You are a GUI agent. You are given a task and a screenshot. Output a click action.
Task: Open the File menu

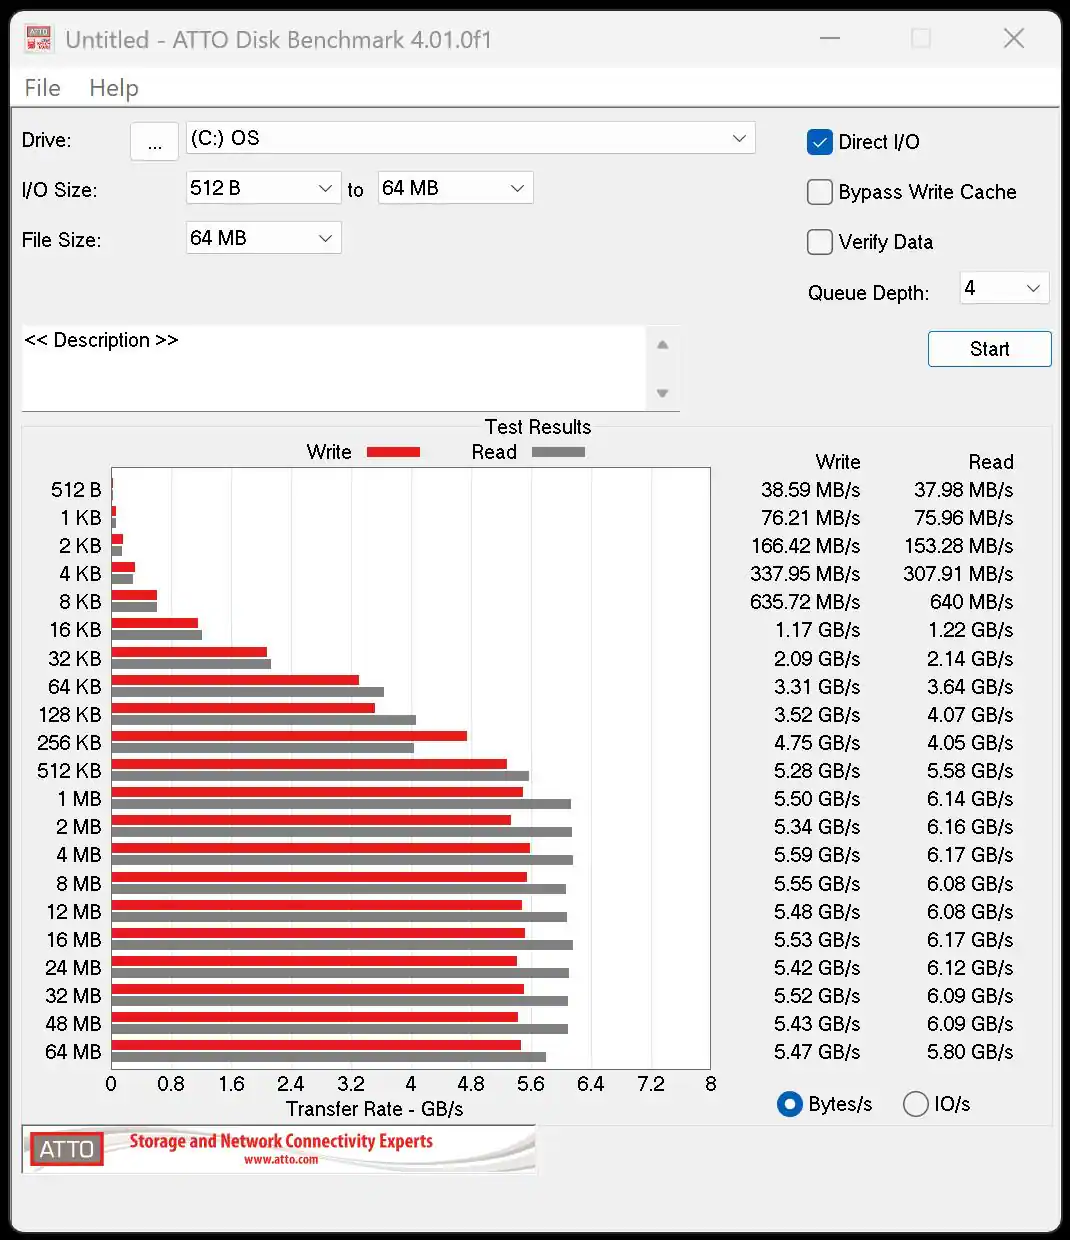[42, 88]
